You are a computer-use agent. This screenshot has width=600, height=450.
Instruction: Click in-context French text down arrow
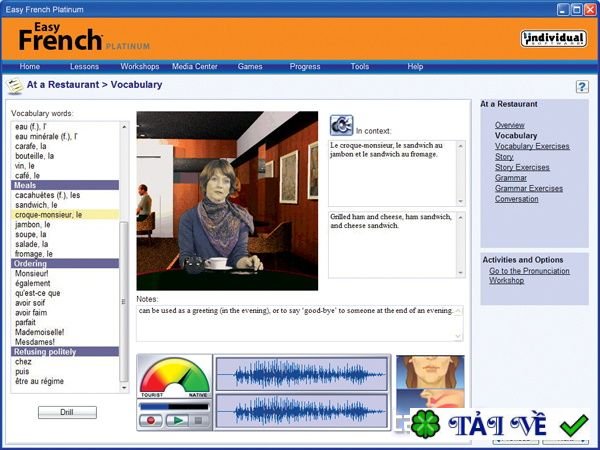pyautogui.click(x=461, y=201)
